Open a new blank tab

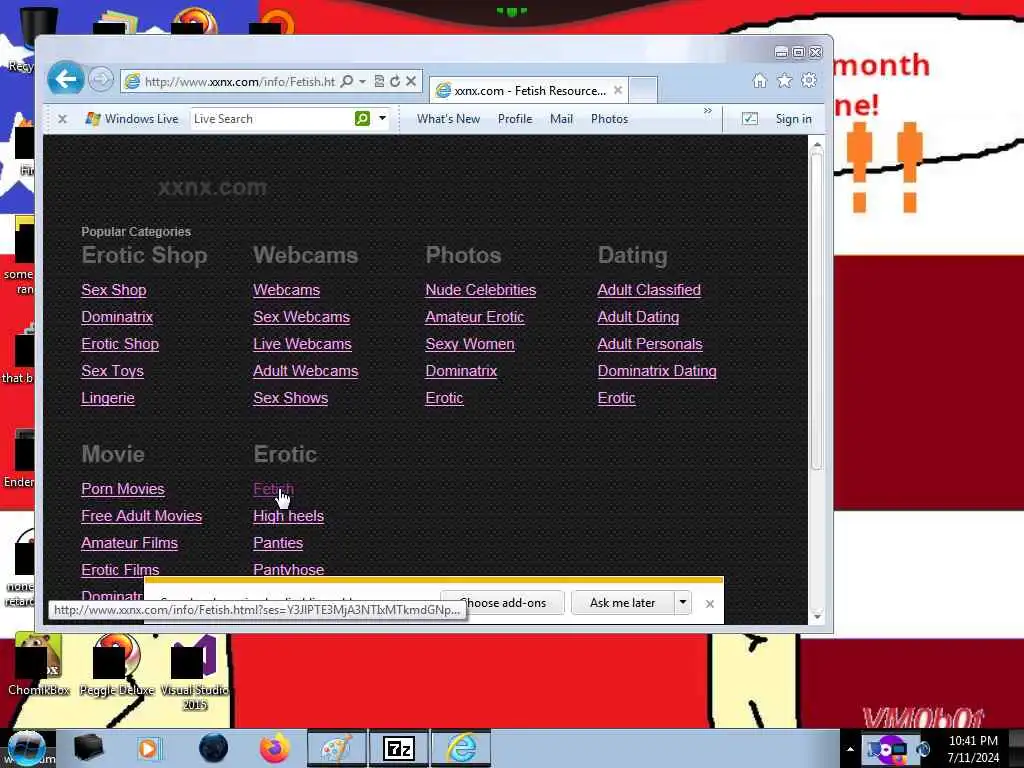[643, 90]
